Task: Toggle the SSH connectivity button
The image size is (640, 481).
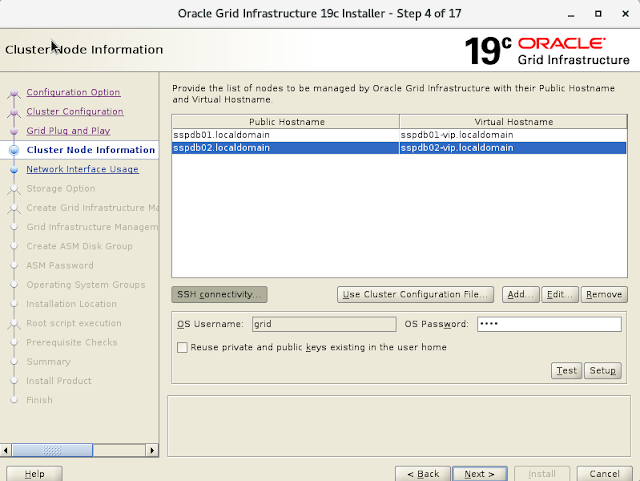Action: 220,294
